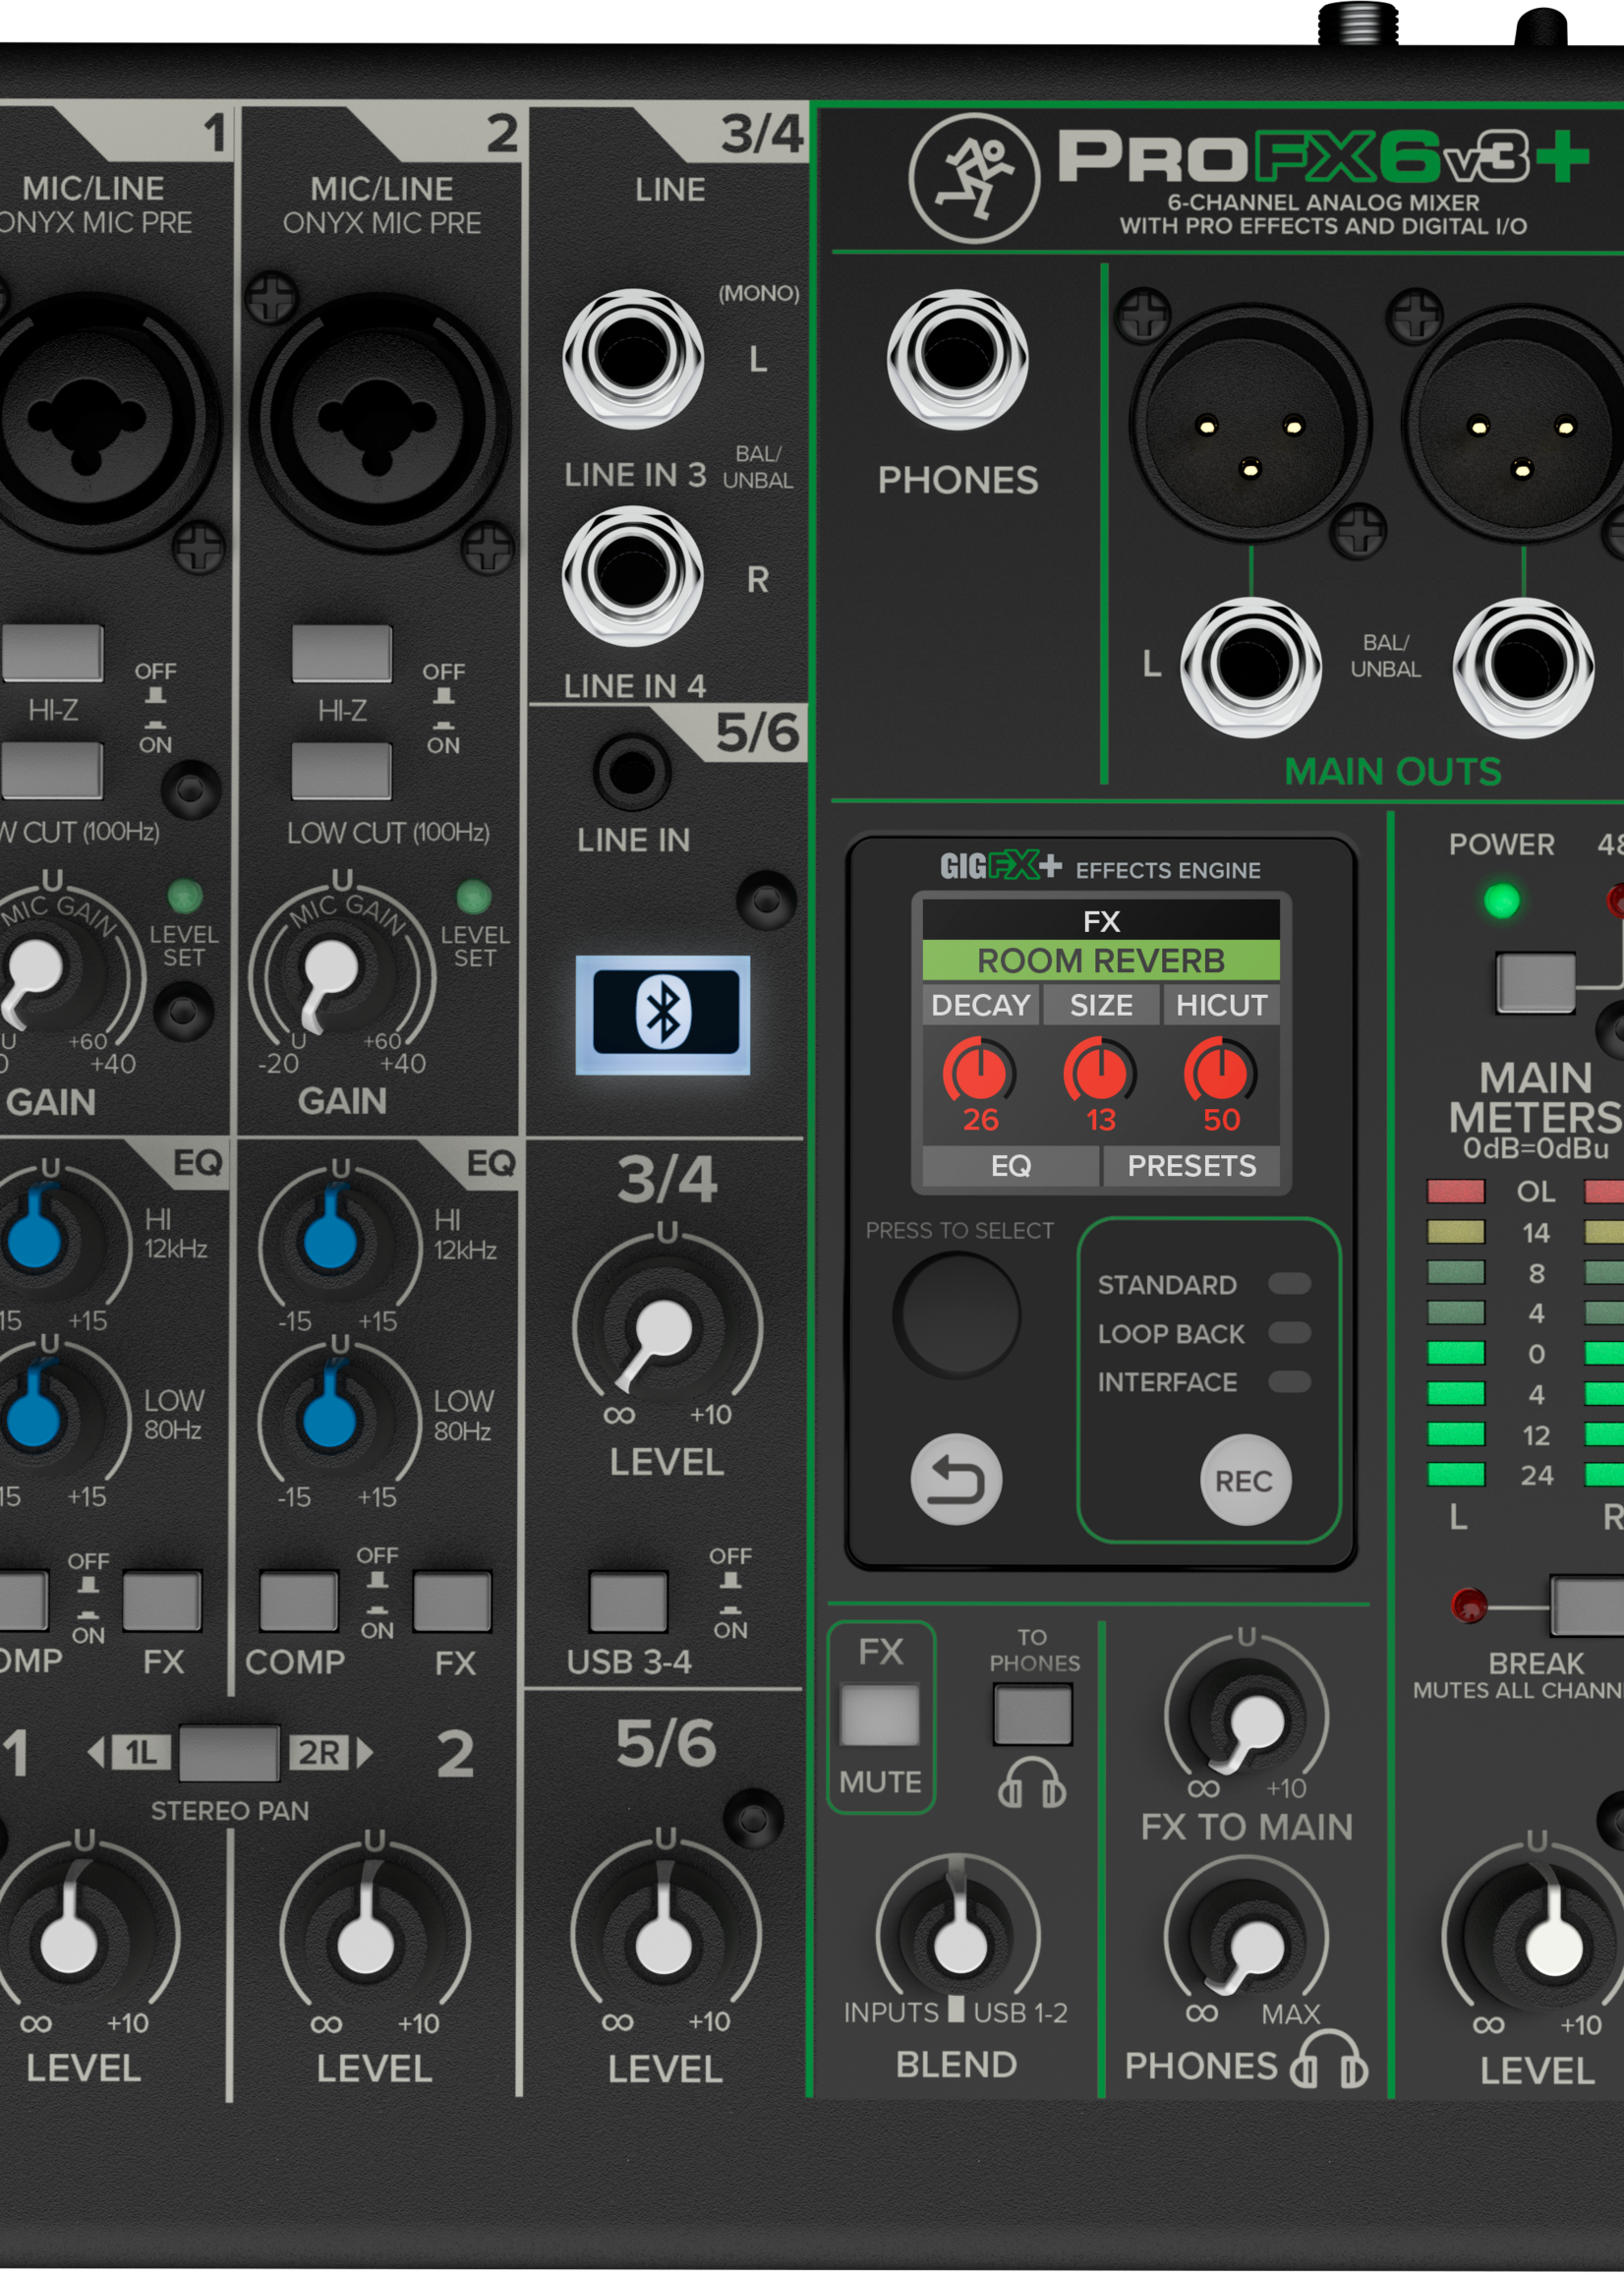Toggle channel 1 HI-Z switch

coord(52,653)
